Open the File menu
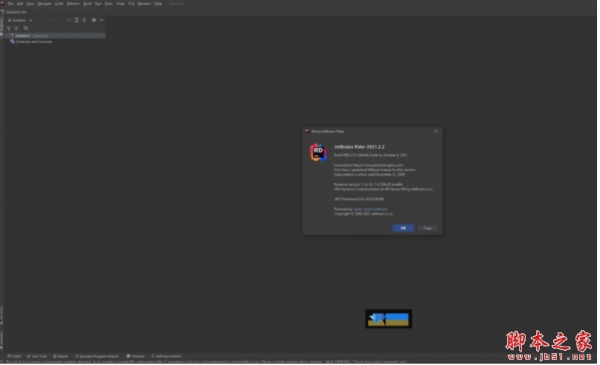Screen dimensions: 600x365 tap(11, 3)
